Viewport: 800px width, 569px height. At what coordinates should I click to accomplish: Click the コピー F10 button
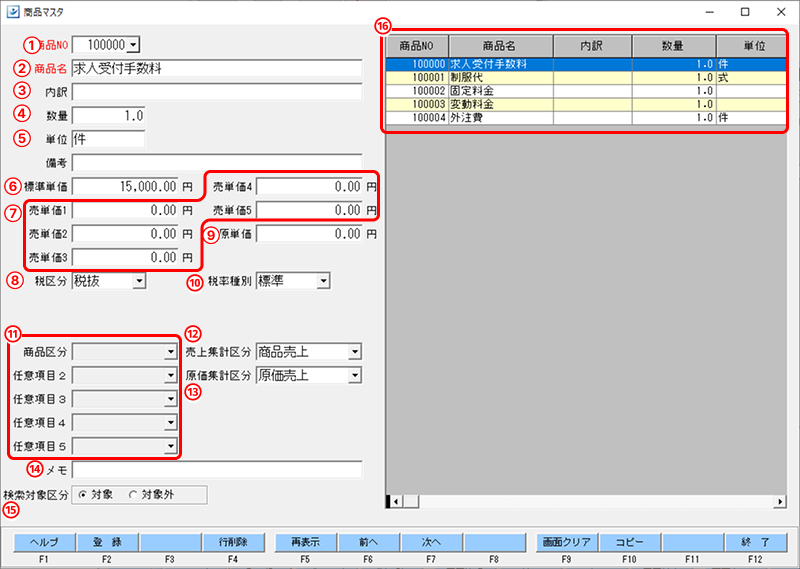(x=630, y=542)
